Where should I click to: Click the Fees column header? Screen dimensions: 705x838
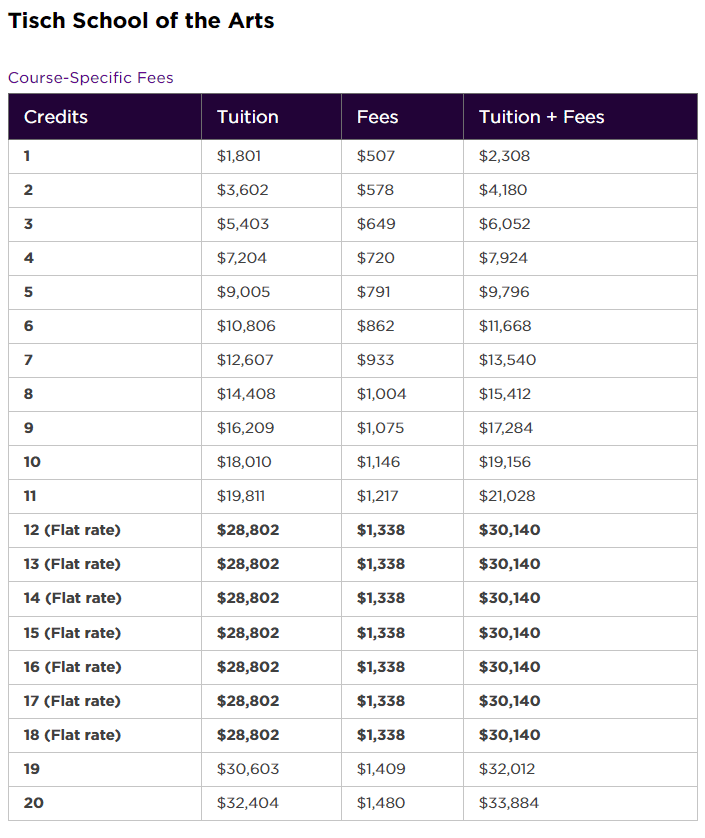[377, 117]
